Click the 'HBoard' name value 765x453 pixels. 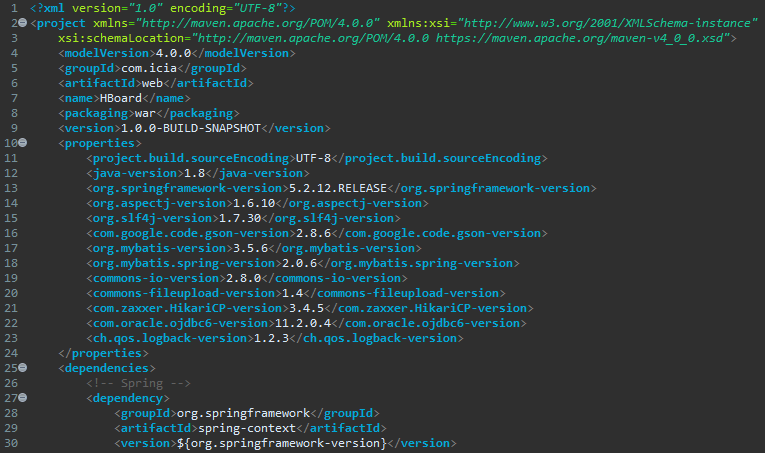pyautogui.click(x=121, y=98)
